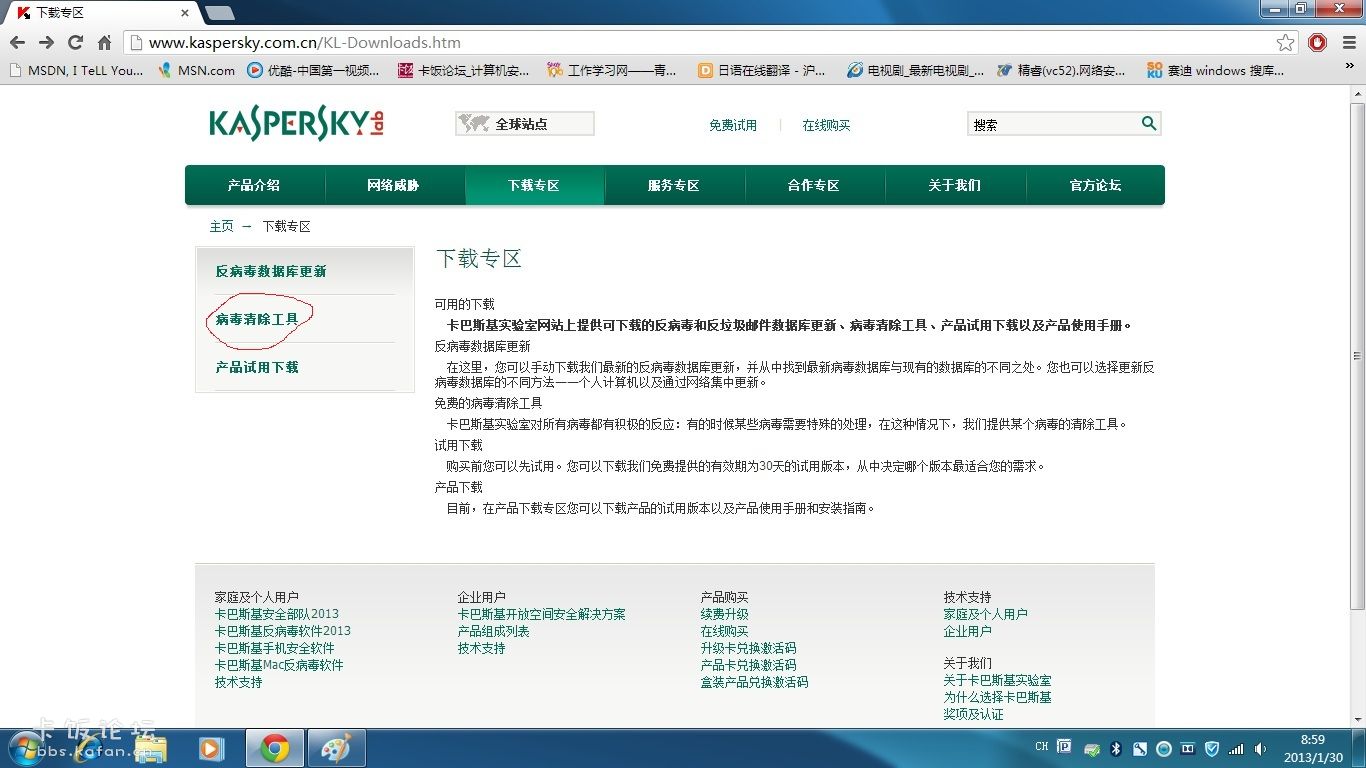Launch Windows Media Player from taskbar

coord(211,748)
